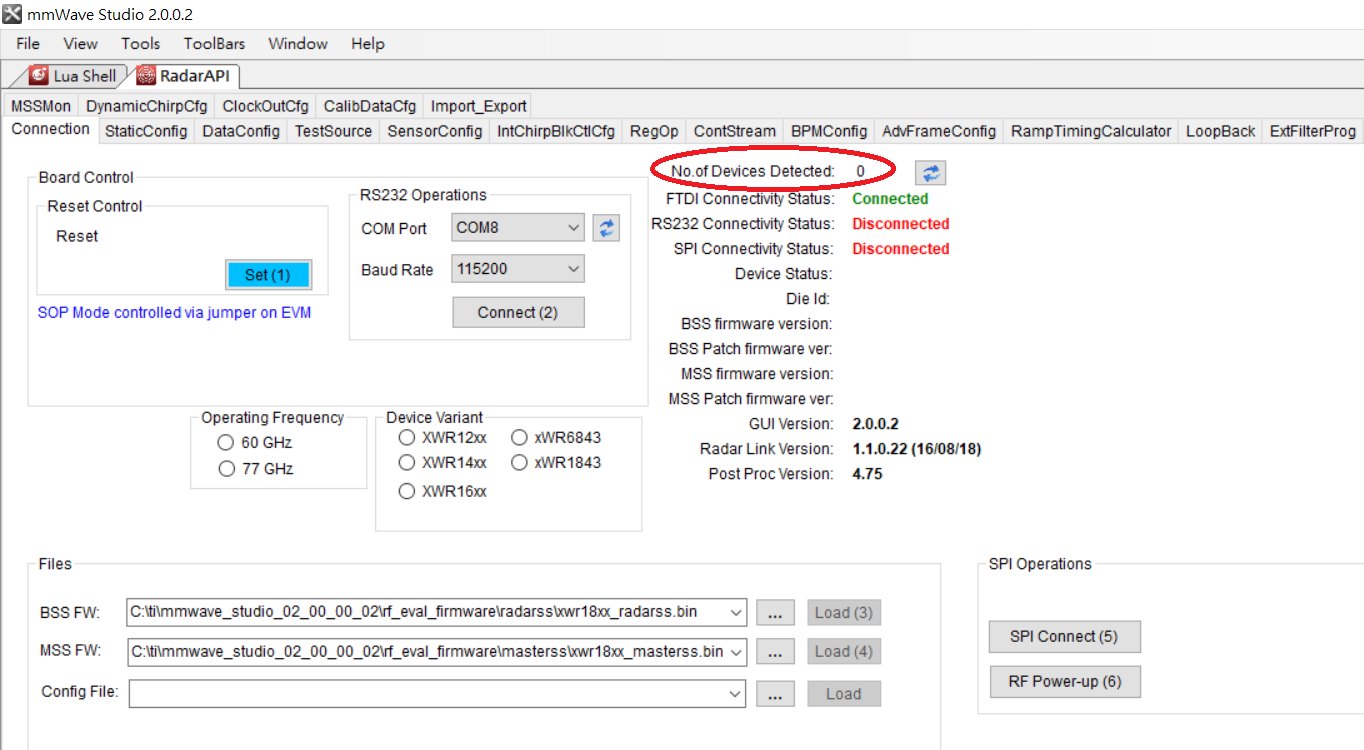
Task: Open the StaticConfig tab
Action: click(x=146, y=131)
